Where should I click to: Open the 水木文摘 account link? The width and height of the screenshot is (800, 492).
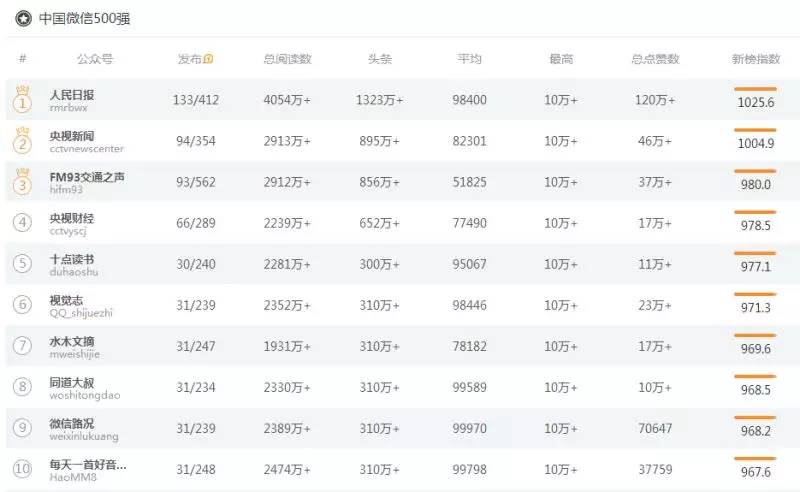pos(71,341)
